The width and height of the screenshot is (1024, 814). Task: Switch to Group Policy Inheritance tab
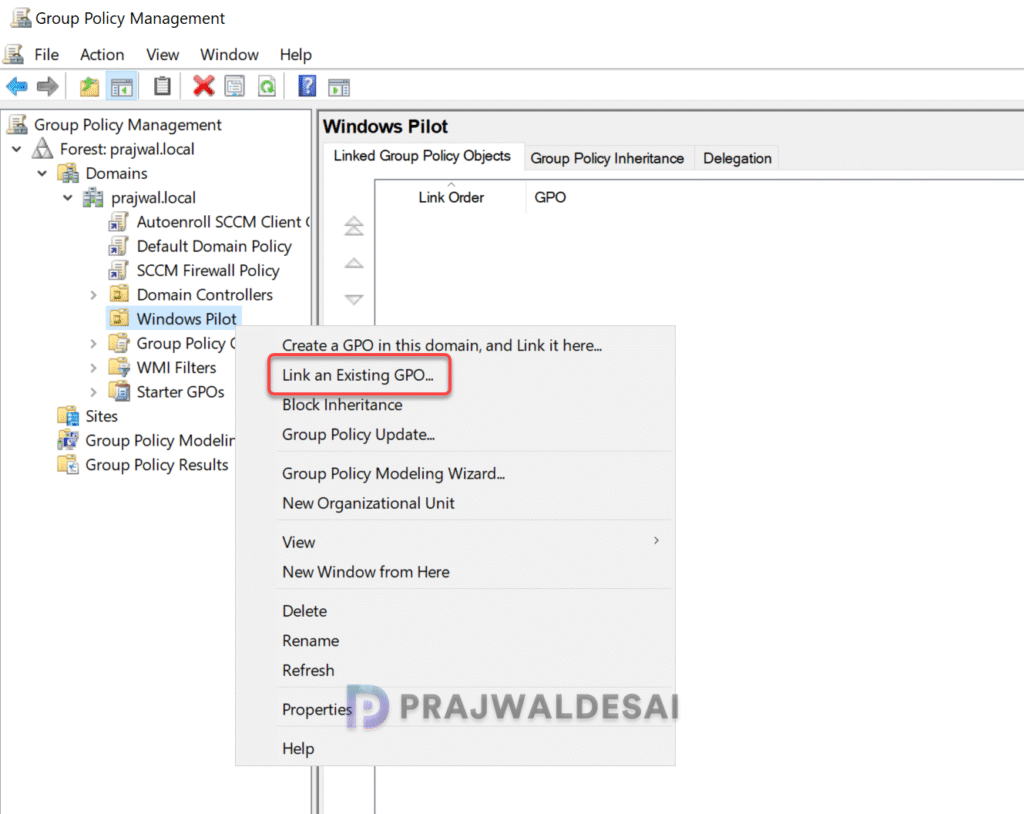[607, 158]
